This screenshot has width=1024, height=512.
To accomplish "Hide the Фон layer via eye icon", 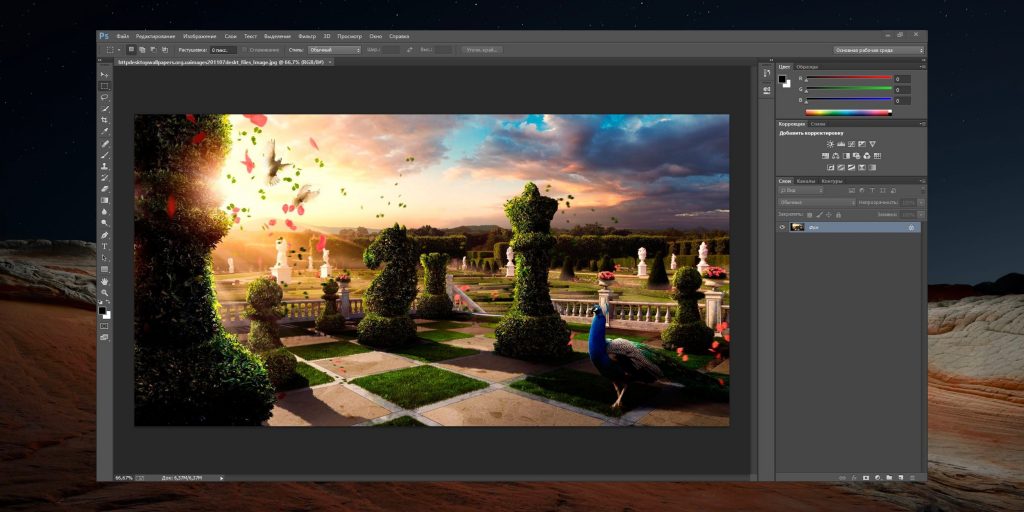I will tap(783, 227).
